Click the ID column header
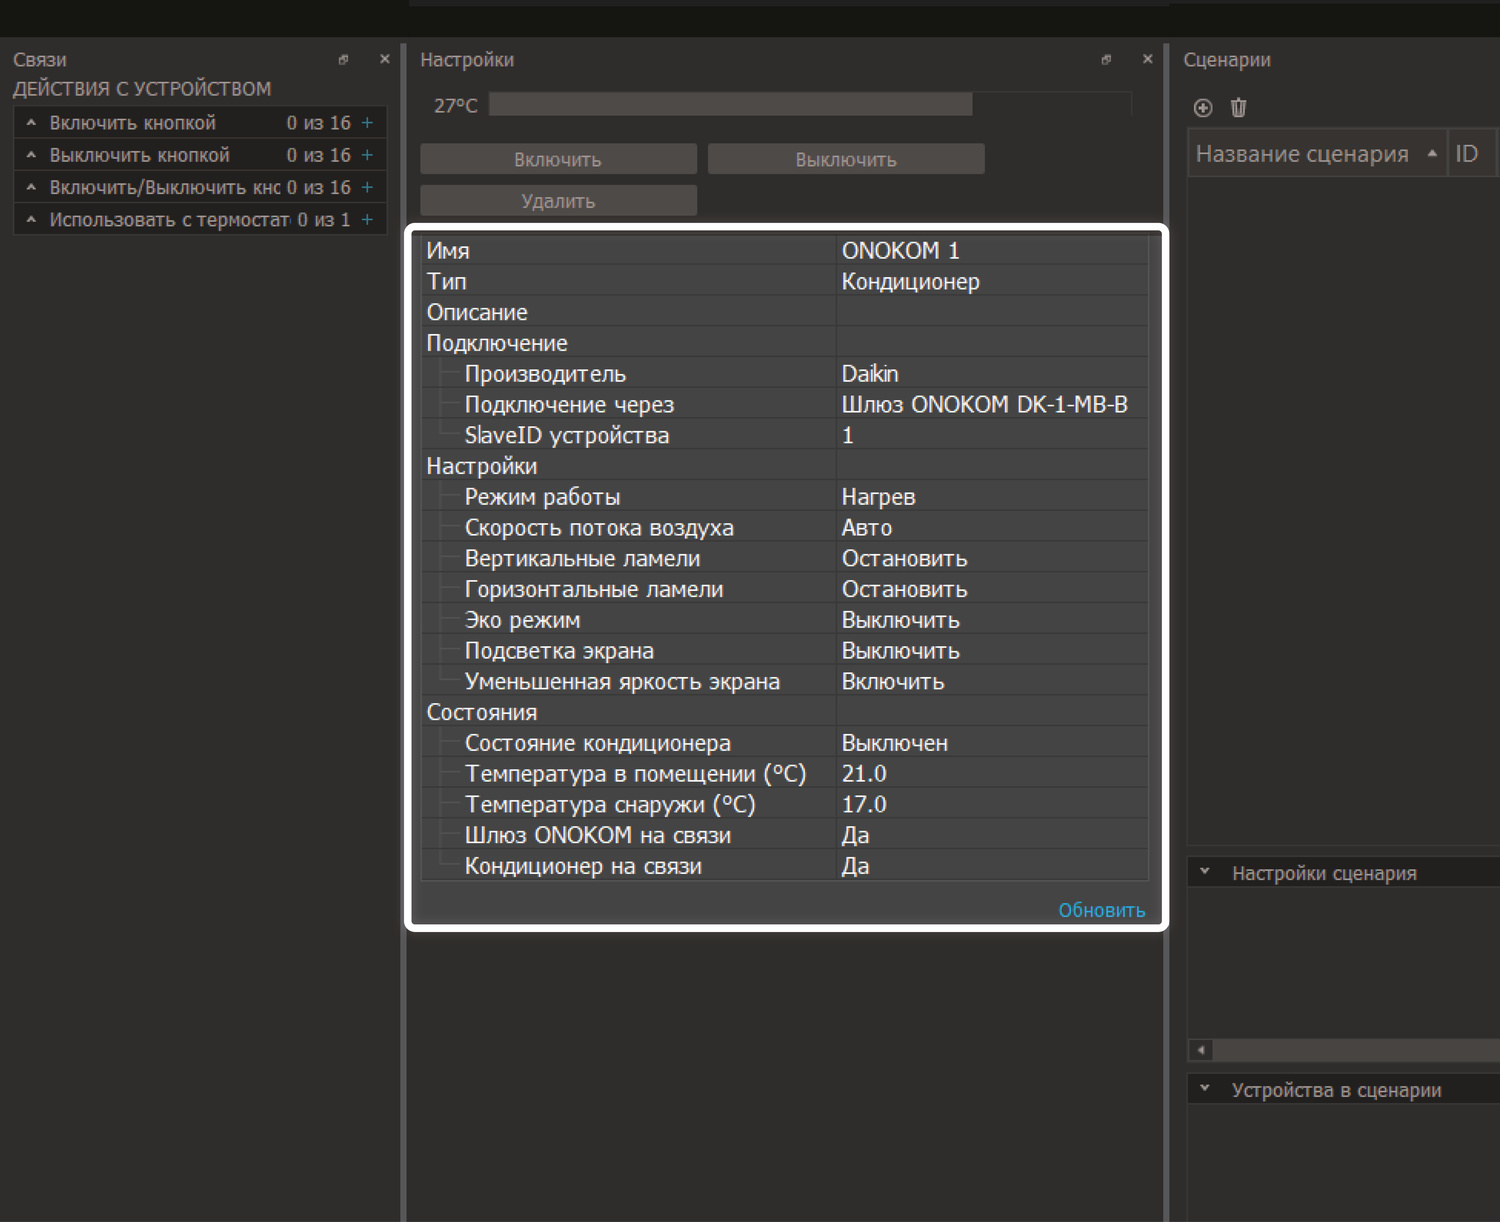 1467,154
